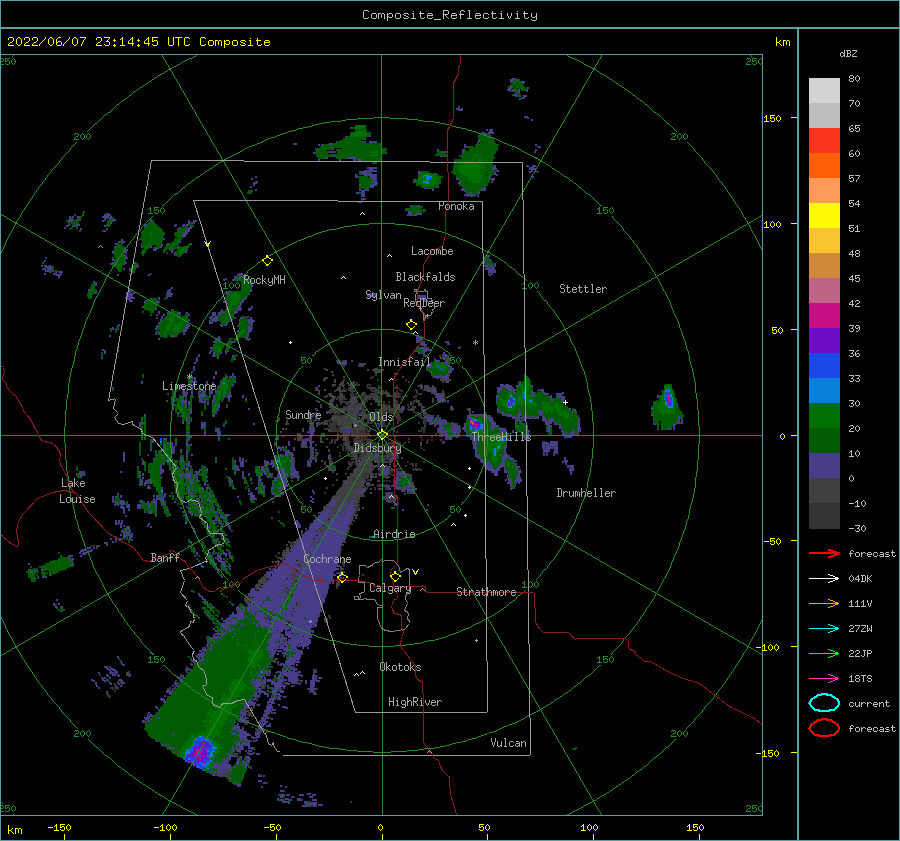
Task: Click the Airdrie town label
Action: click(x=394, y=534)
